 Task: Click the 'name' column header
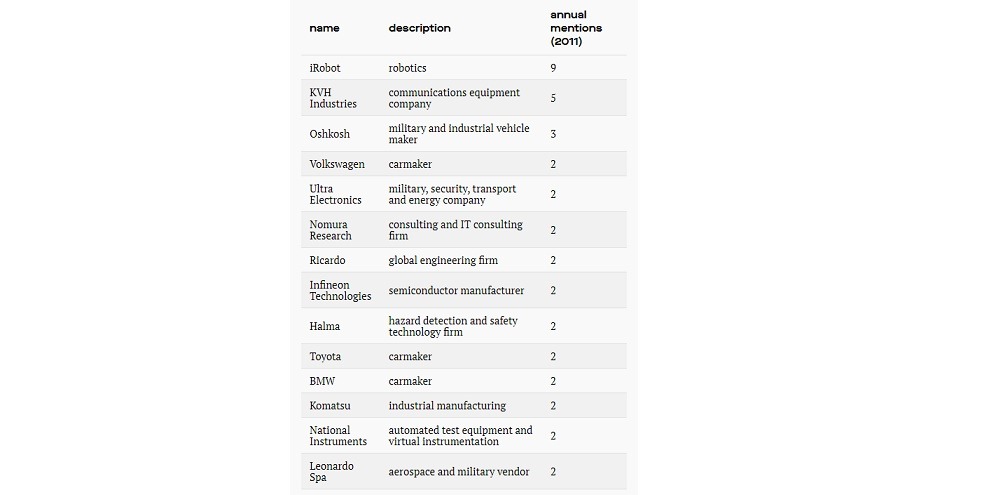pyautogui.click(x=324, y=28)
